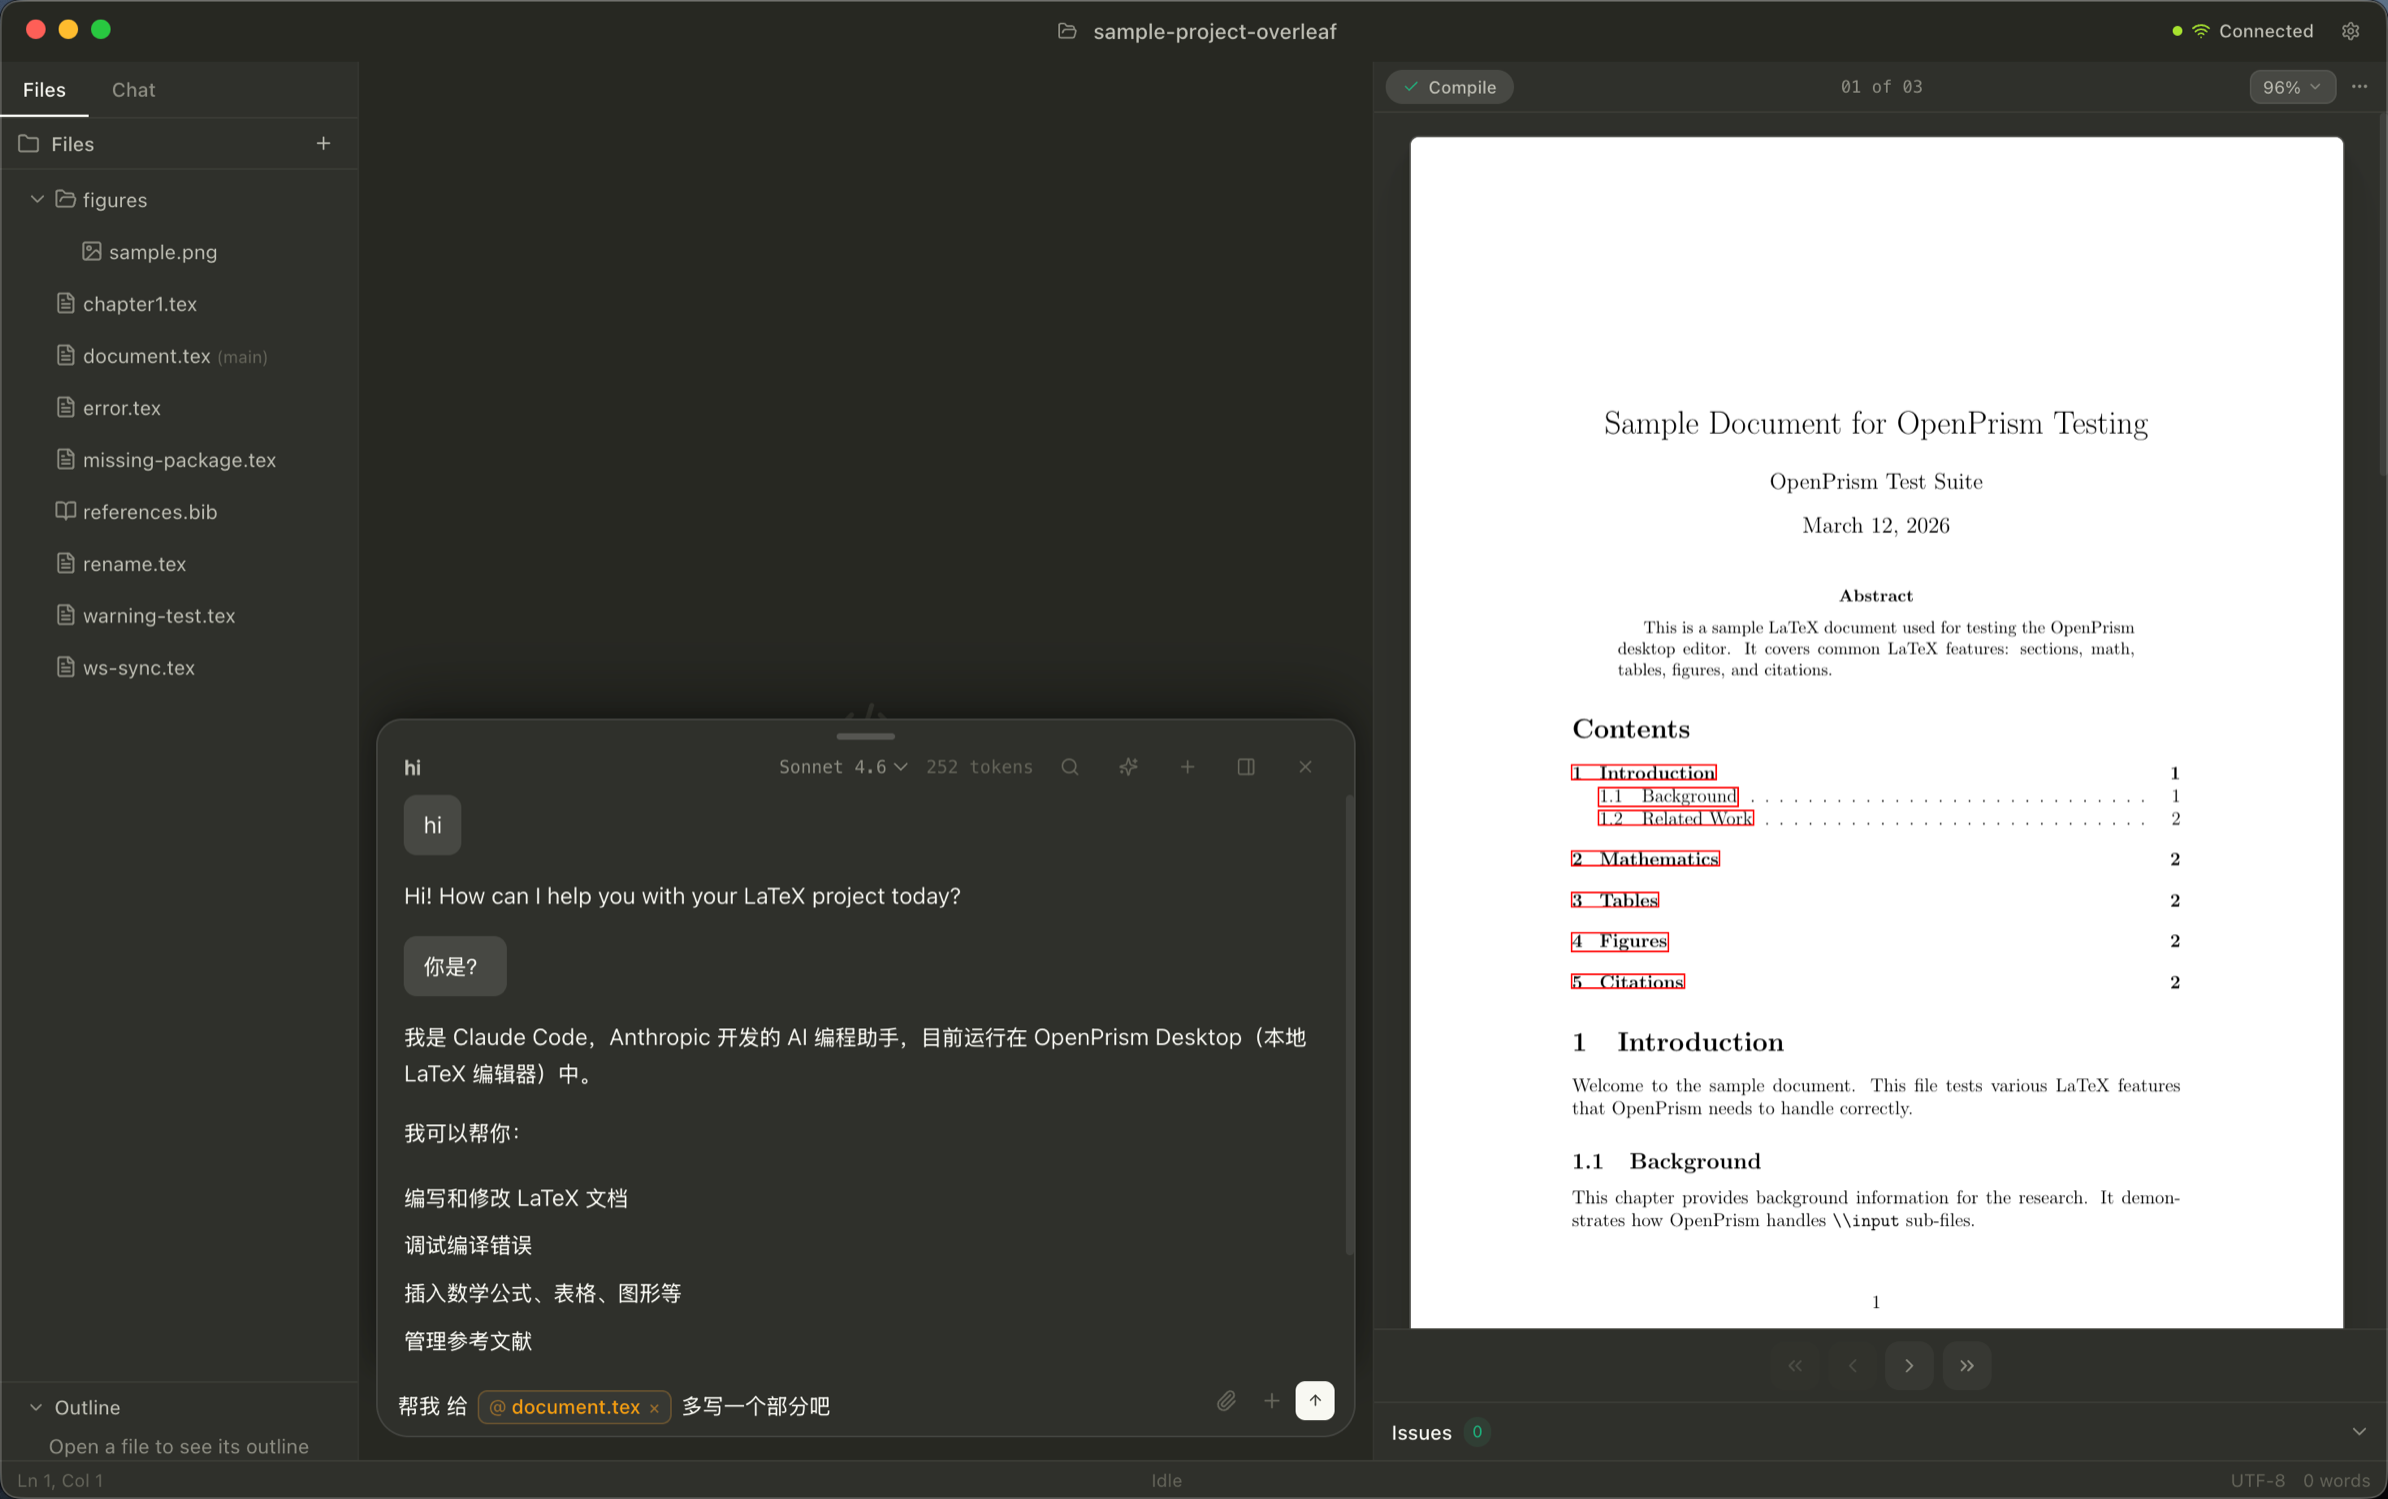Switch to the Chat tab
This screenshot has height=1499, width=2388.
coord(133,90)
